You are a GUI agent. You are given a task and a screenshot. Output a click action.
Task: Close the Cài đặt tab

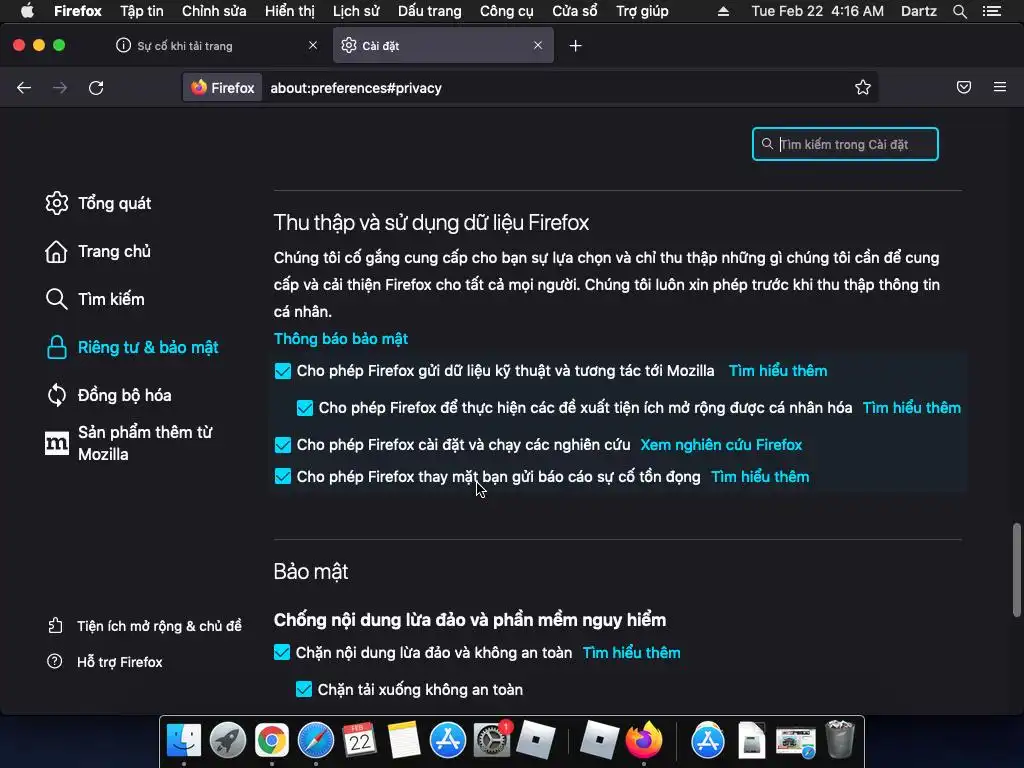pos(537,45)
